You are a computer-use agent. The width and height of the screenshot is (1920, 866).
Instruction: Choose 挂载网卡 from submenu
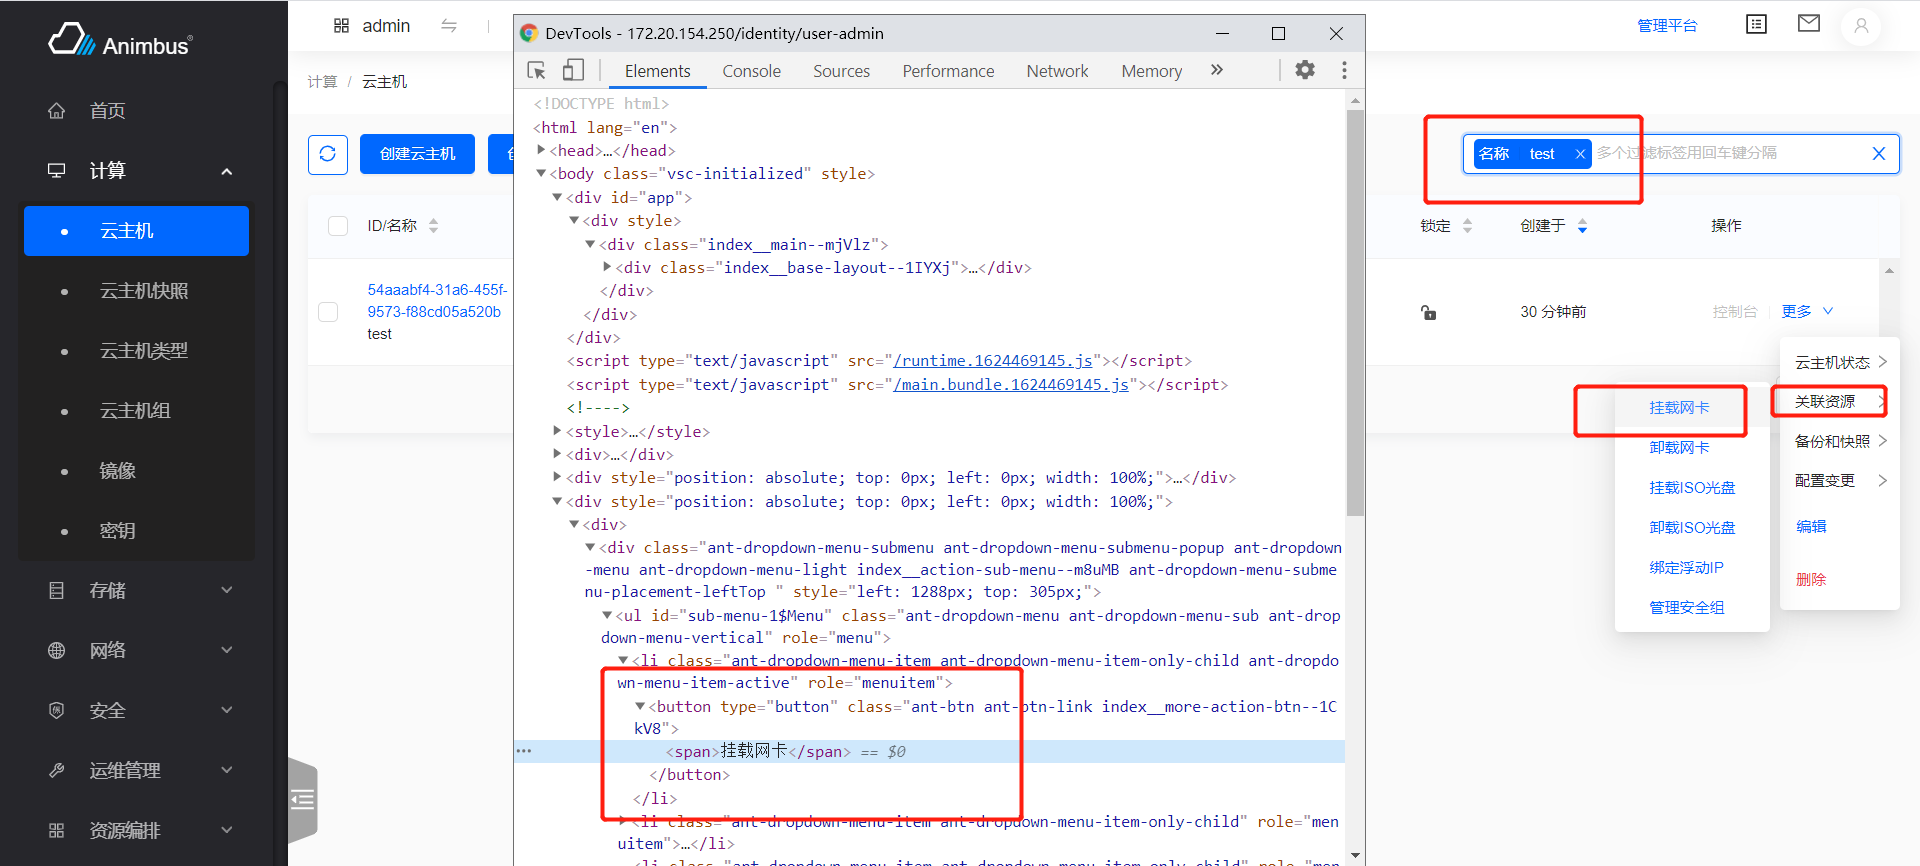1679,408
